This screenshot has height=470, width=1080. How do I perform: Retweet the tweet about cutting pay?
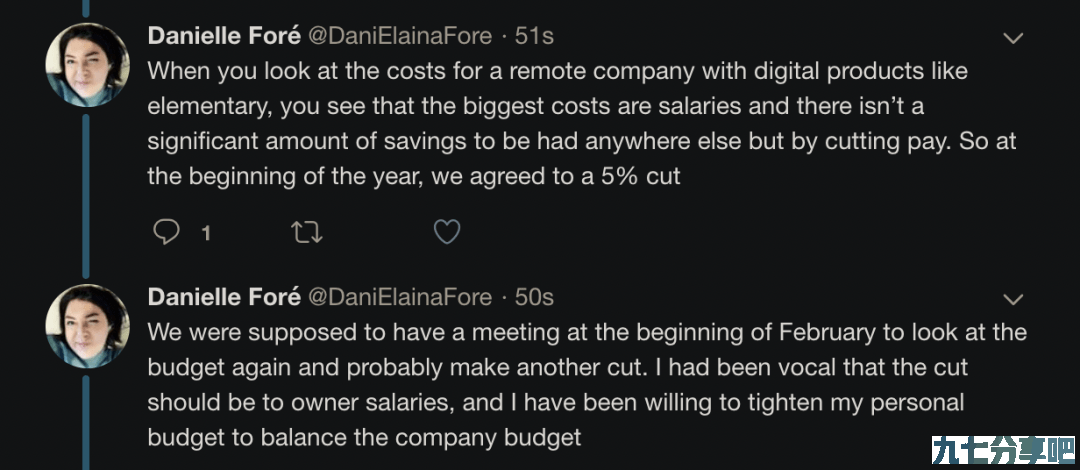pyautogui.click(x=307, y=233)
